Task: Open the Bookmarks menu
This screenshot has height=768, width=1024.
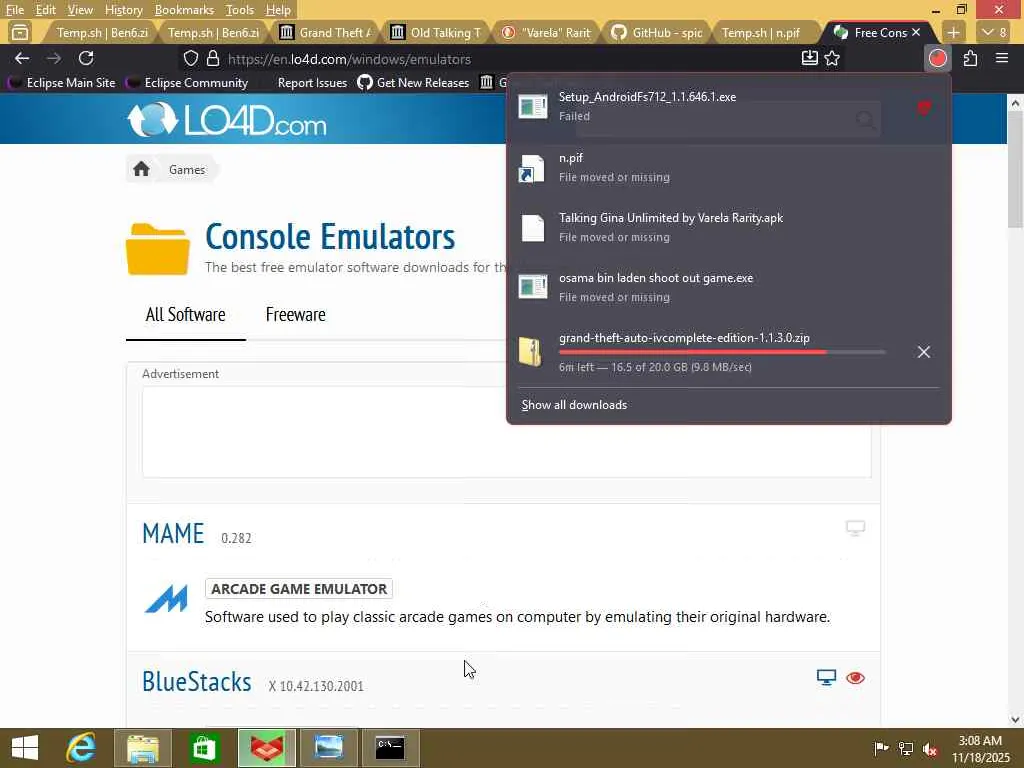Action: point(184,10)
